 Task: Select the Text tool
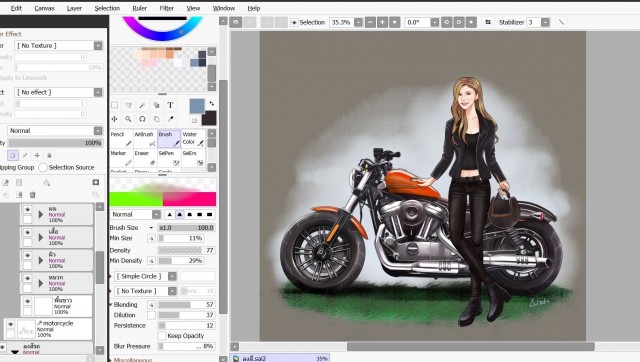click(170, 105)
